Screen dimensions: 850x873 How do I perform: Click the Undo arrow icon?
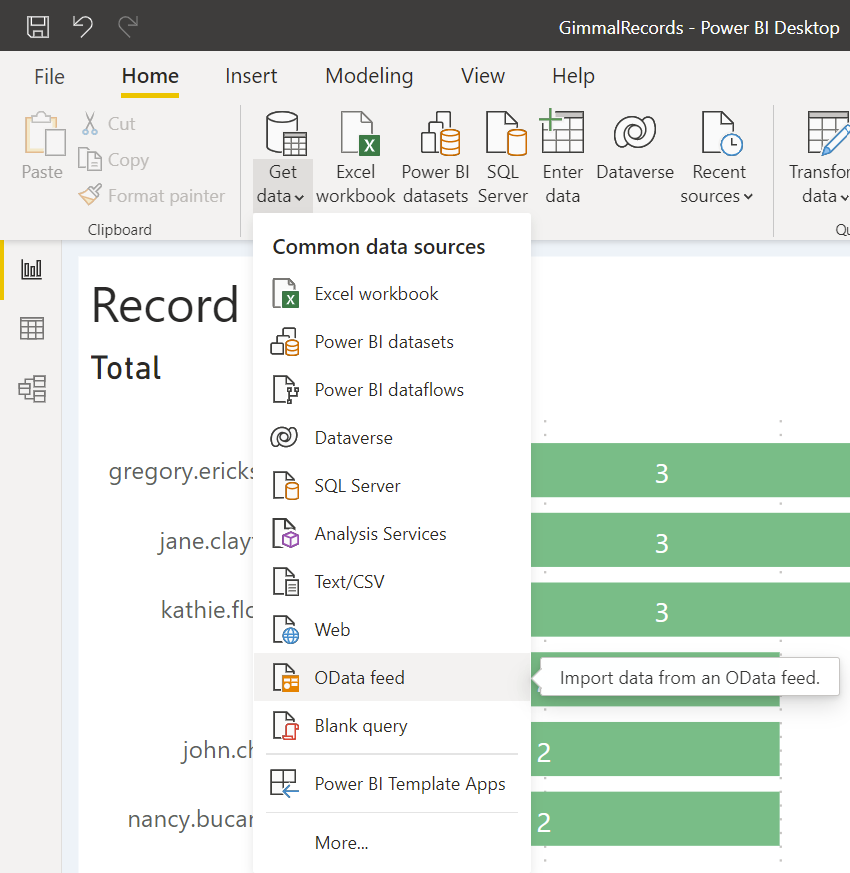(x=82, y=26)
